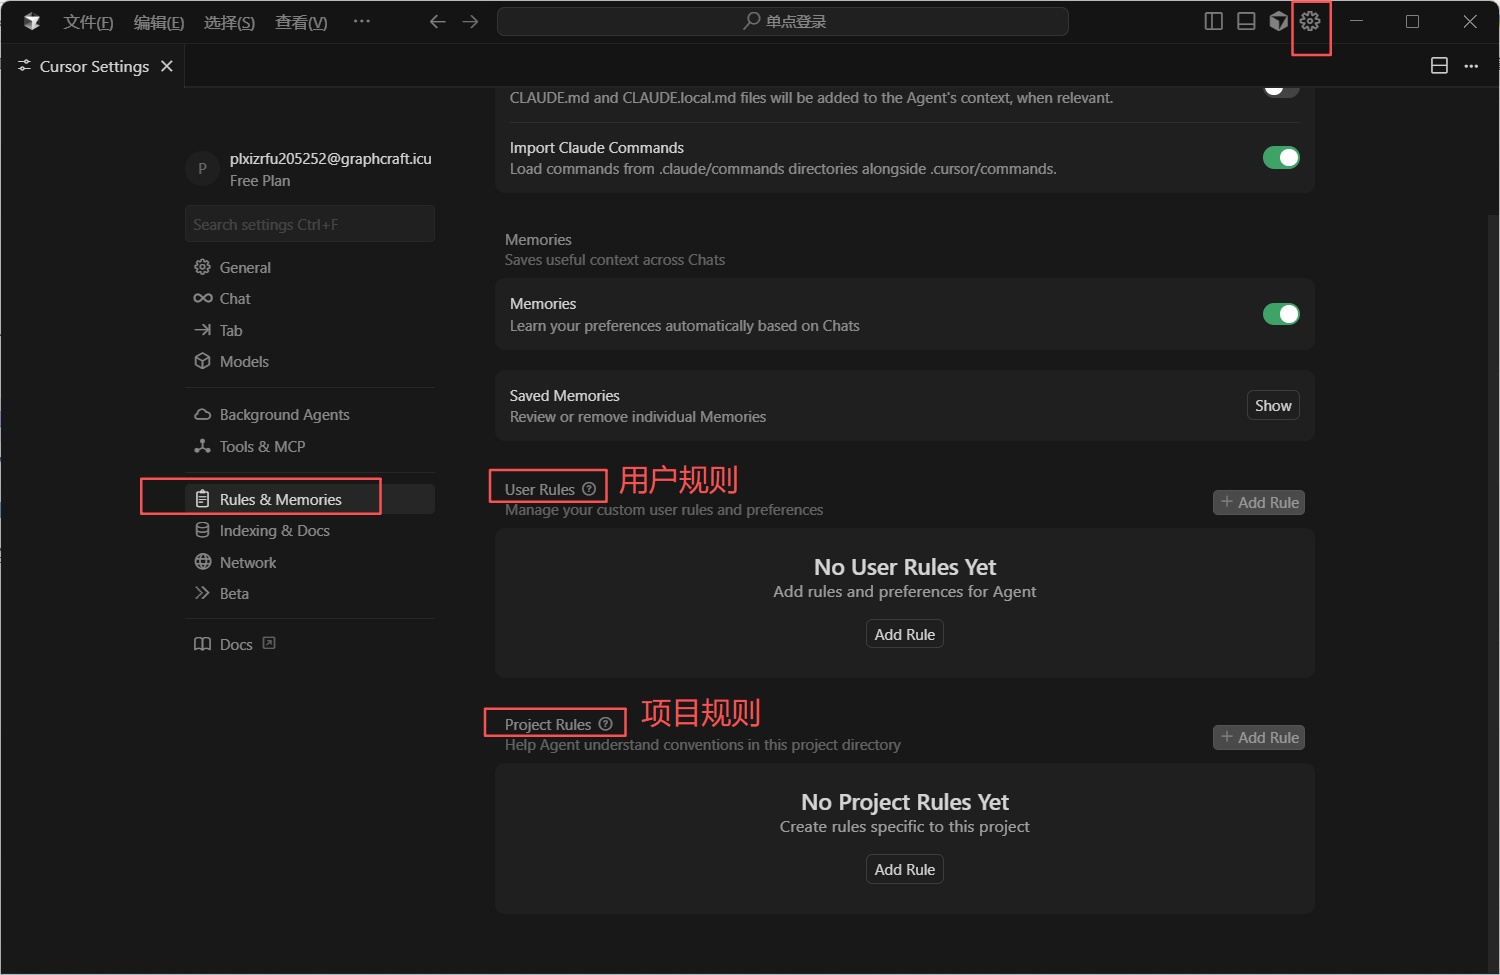Viewport: 1500px width, 975px height.
Task: Click the No User Rules Yet heading
Action: coord(905,567)
